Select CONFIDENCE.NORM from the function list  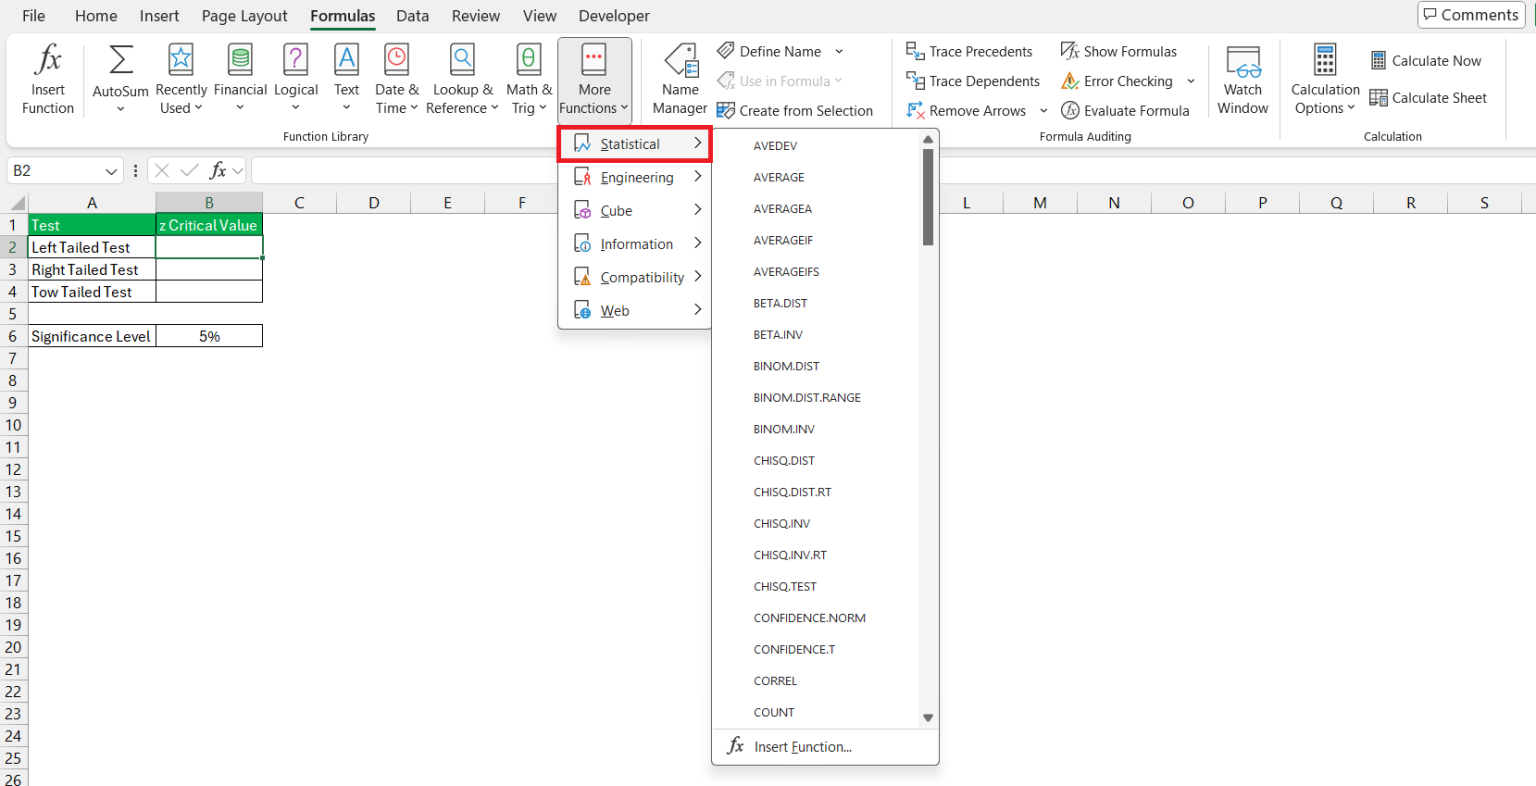[x=809, y=618]
